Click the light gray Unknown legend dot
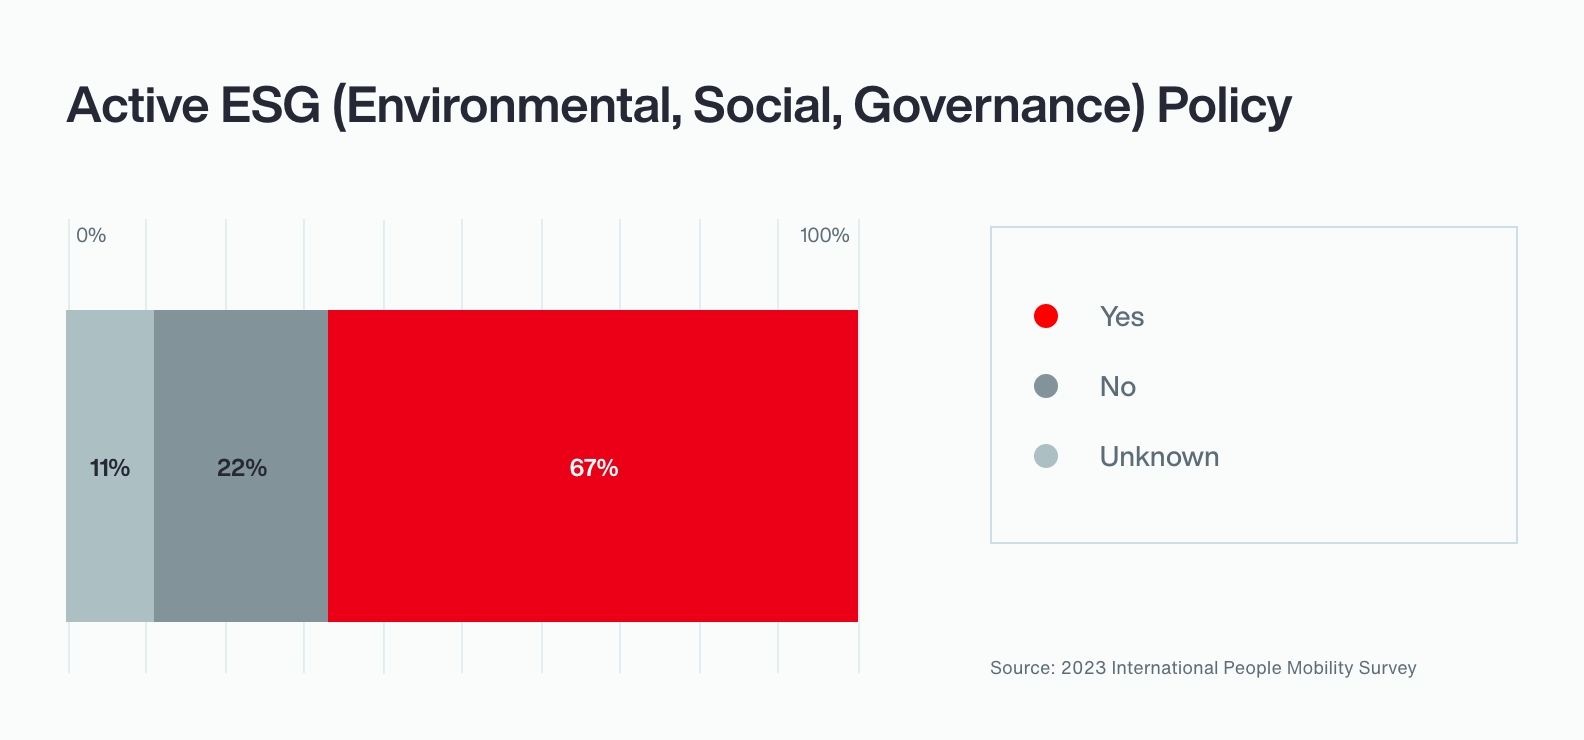 click(x=1046, y=456)
